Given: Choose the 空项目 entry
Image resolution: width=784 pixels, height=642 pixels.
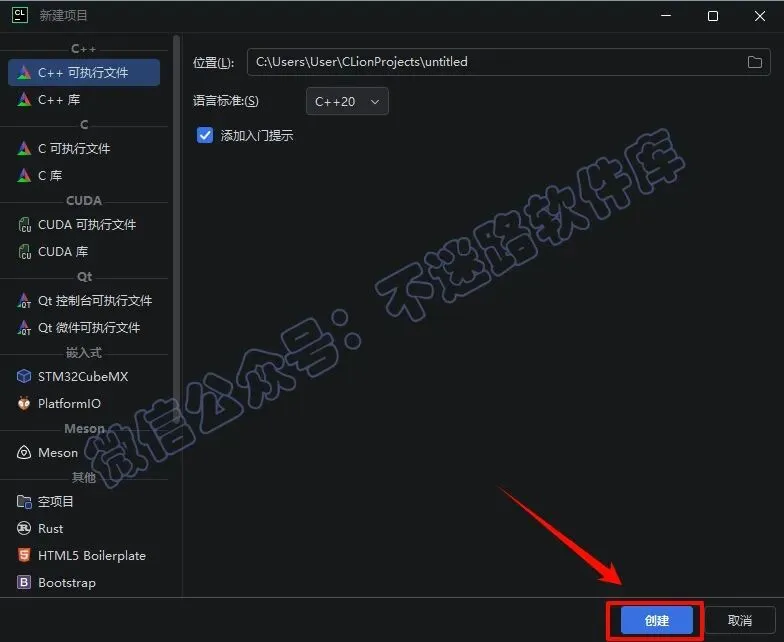Looking at the screenshot, I should [x=84, y=502].
